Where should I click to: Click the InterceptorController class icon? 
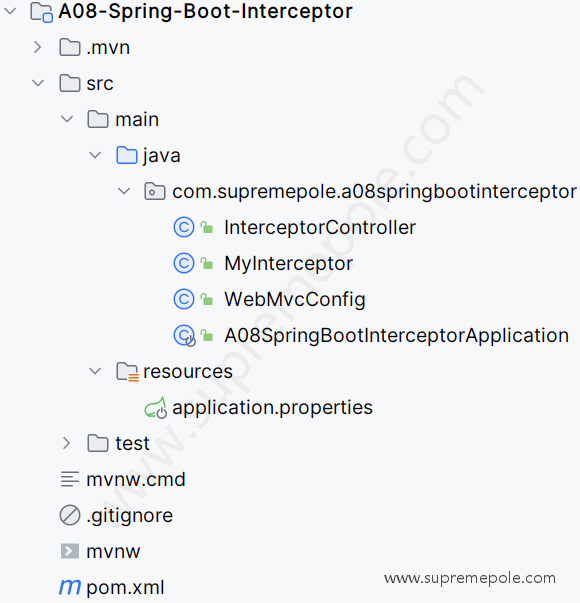pyautogui.click(x=184, y=227)
